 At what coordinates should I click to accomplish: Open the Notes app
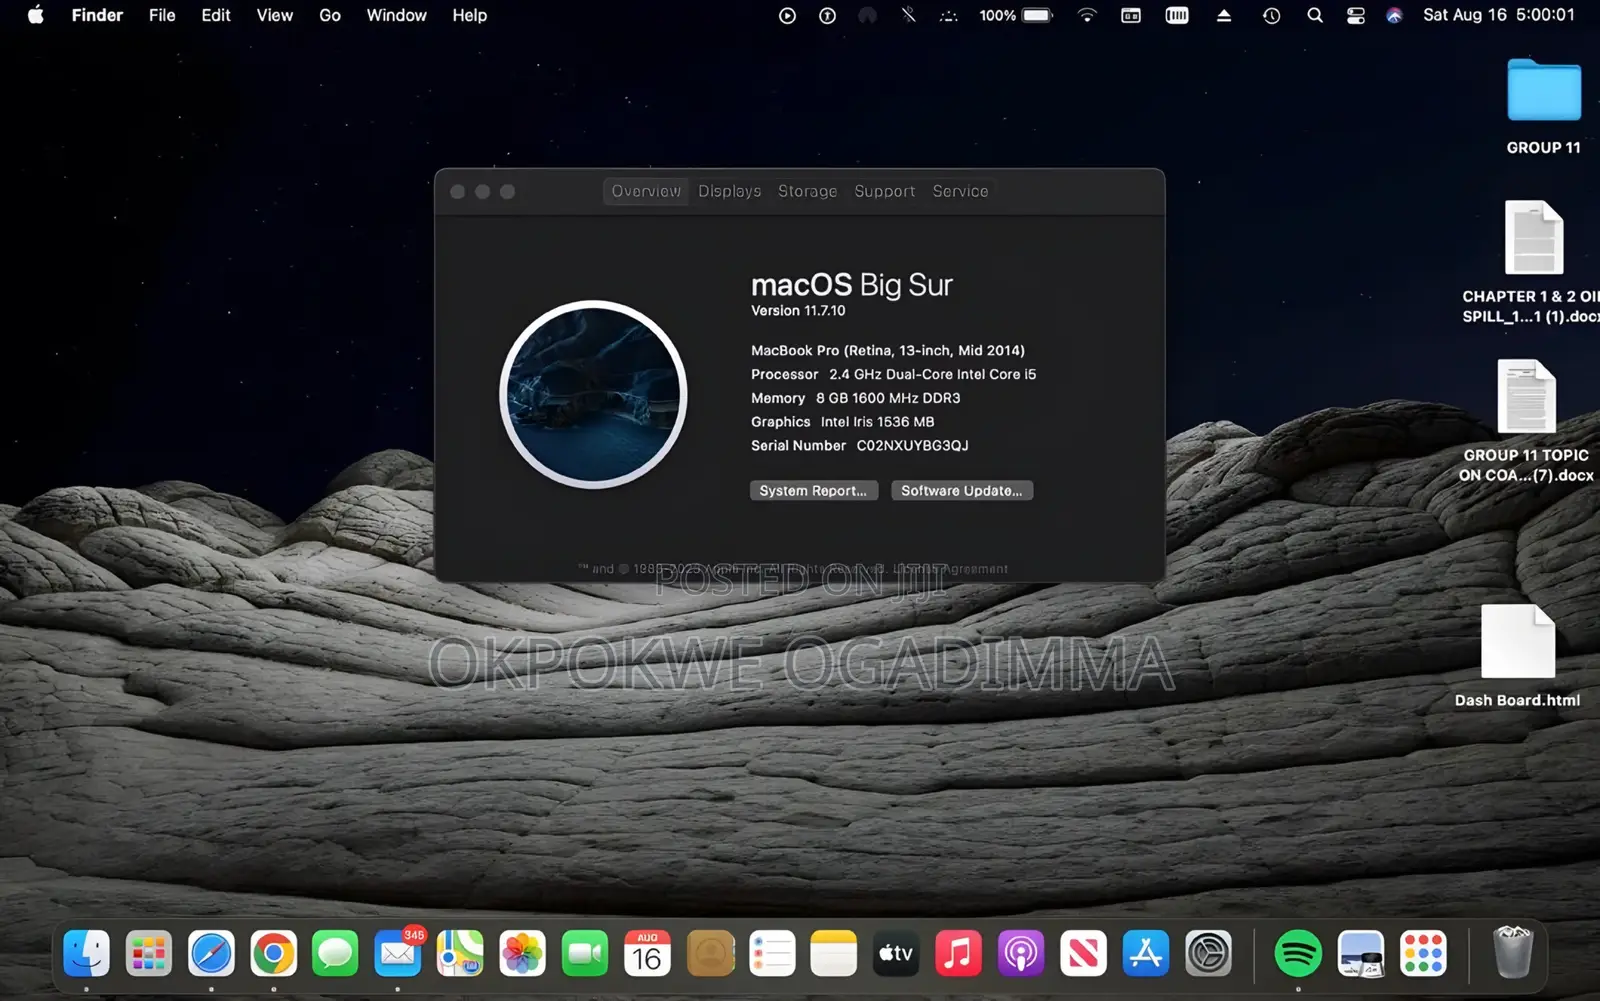pyautogui.click(x=834, y=953)
